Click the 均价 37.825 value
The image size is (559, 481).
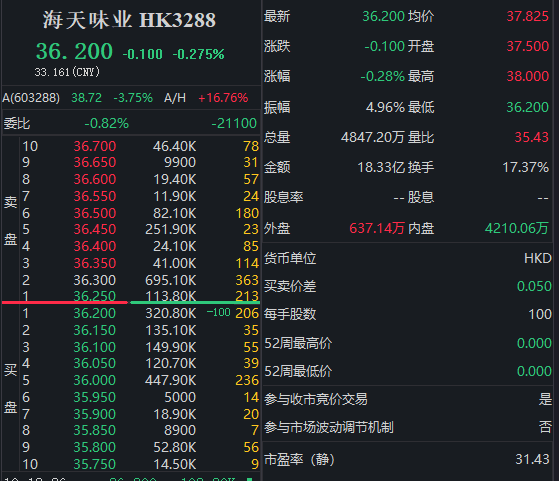tap(528, 16)
